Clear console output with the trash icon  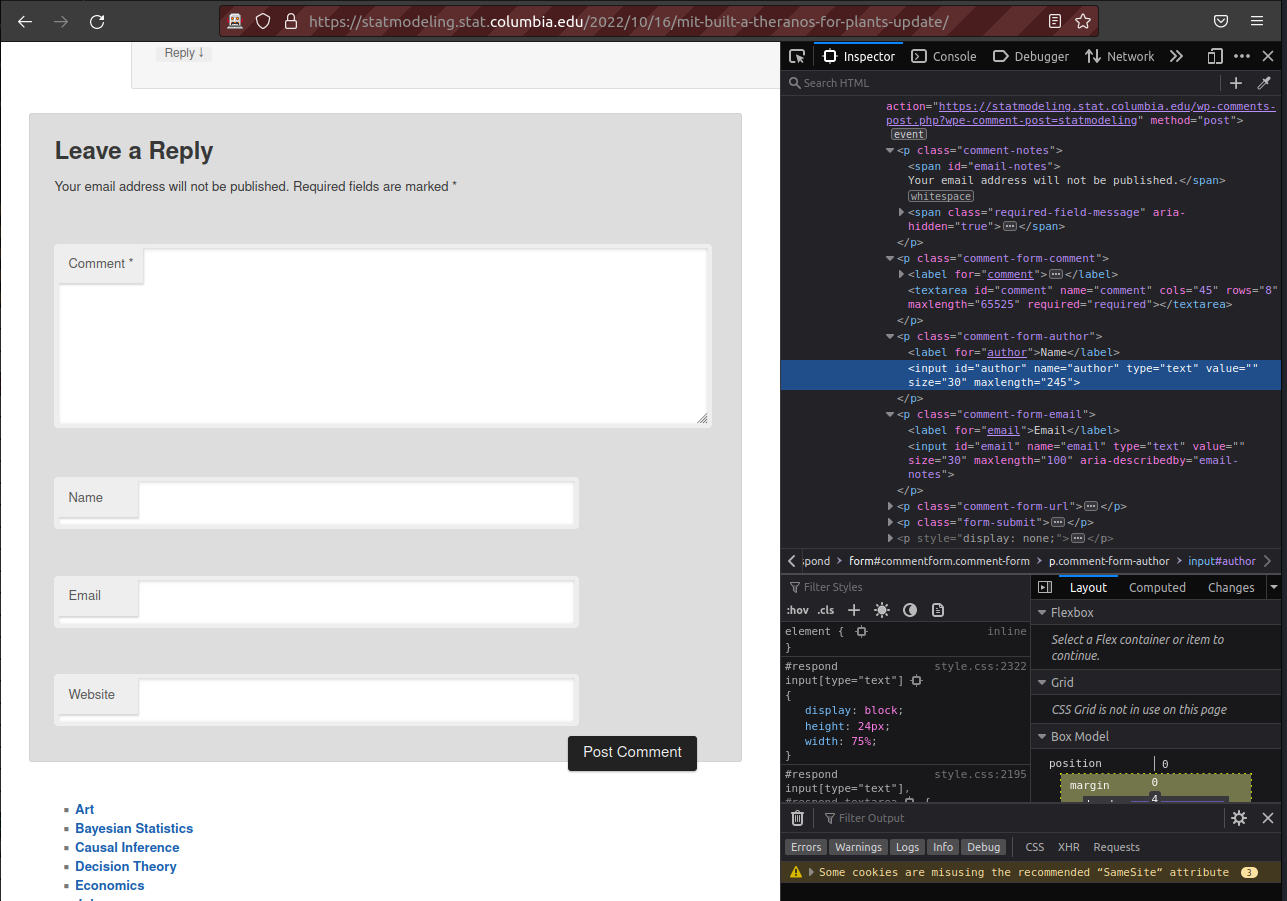[797, 818]
